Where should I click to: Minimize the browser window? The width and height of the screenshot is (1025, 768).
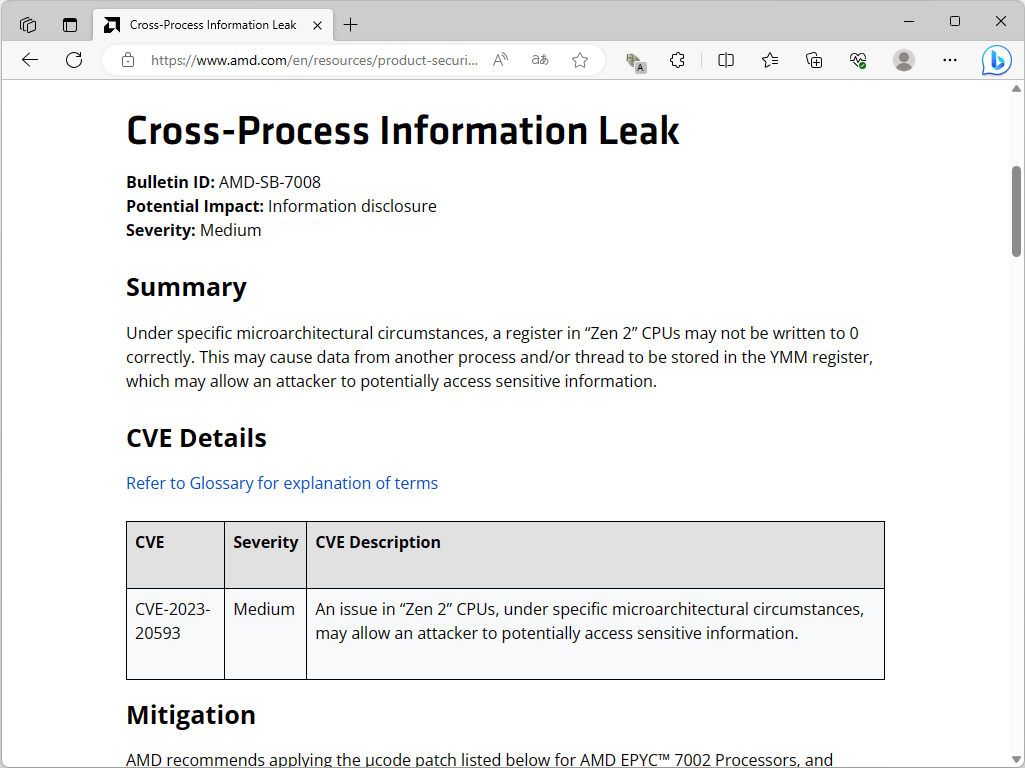tap(909, 22)
